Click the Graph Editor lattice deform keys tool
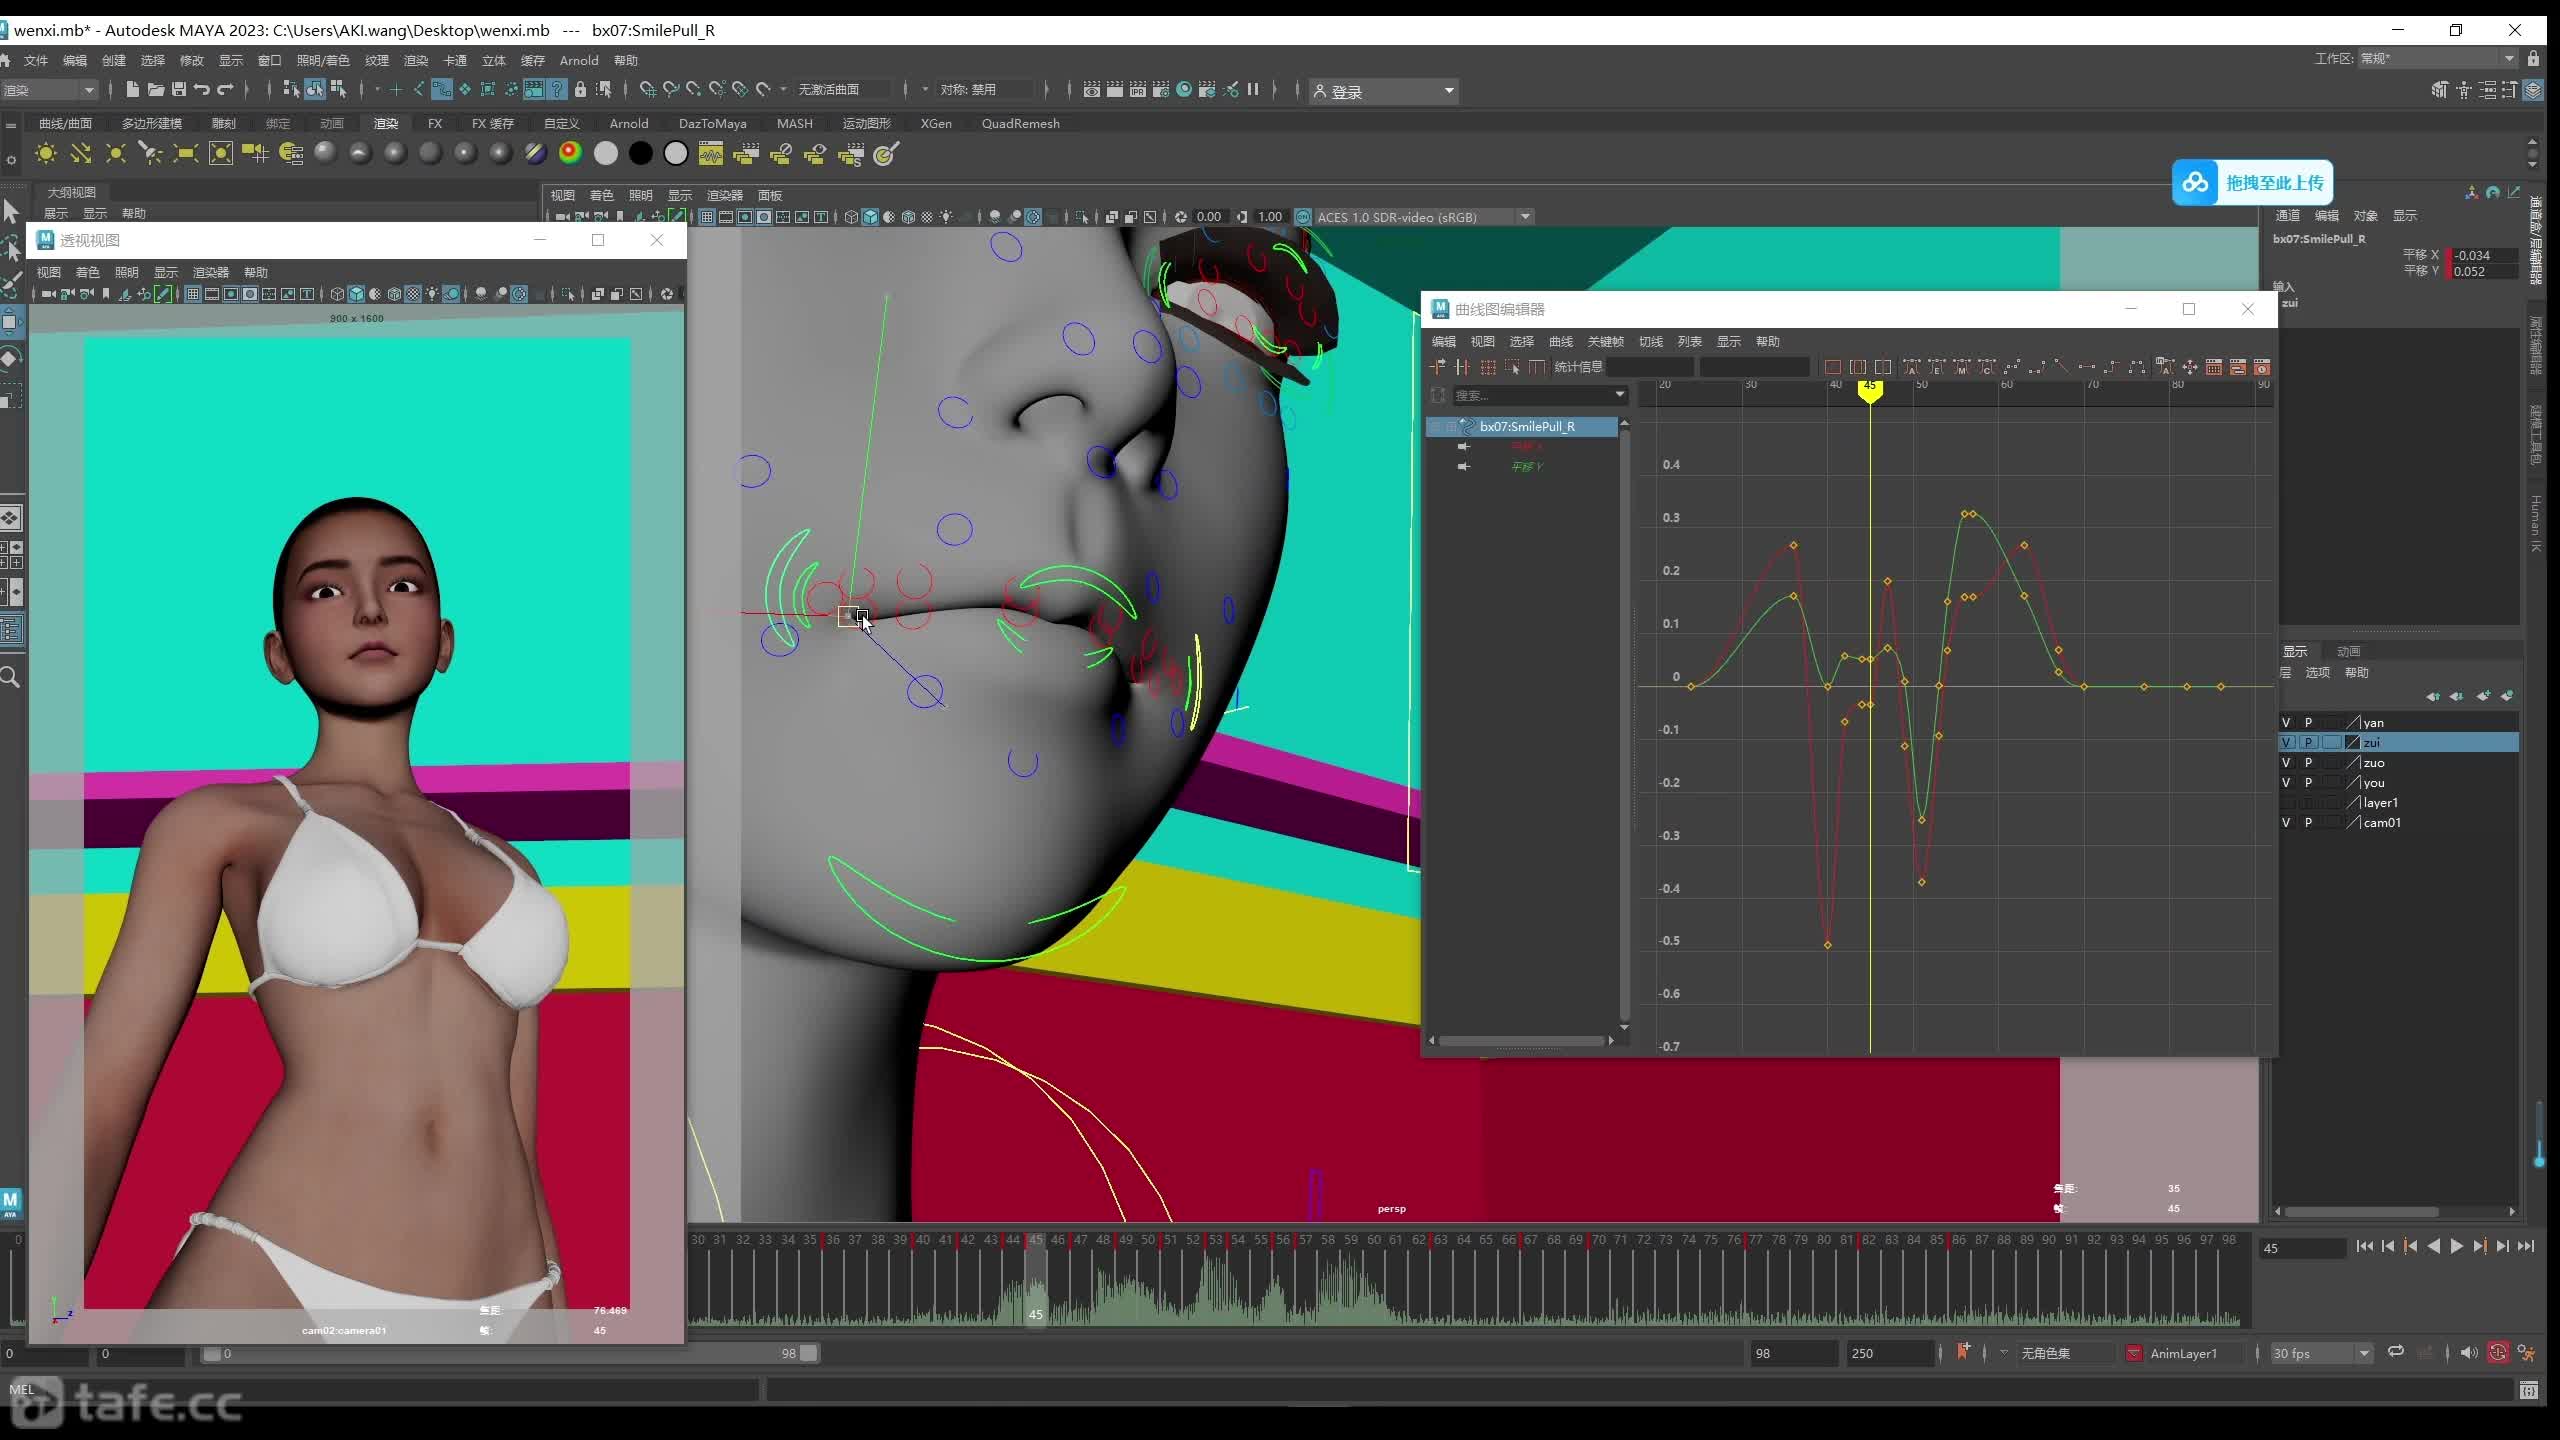Viewport: 2560px width, 1440px height. pos(1488,367)
